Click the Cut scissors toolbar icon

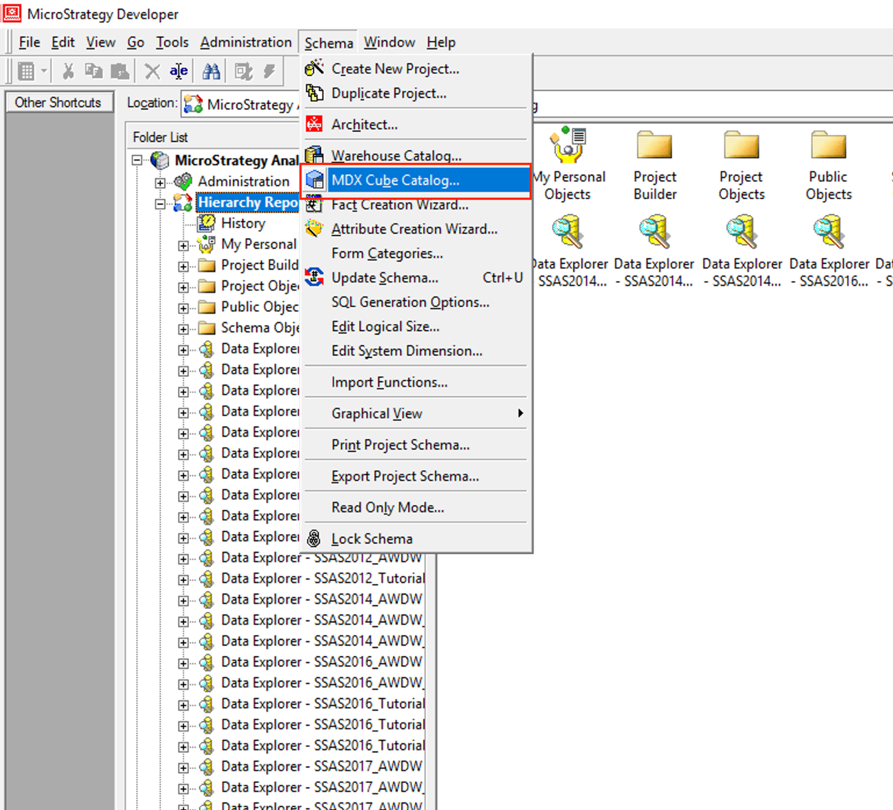tap(68, 71)
